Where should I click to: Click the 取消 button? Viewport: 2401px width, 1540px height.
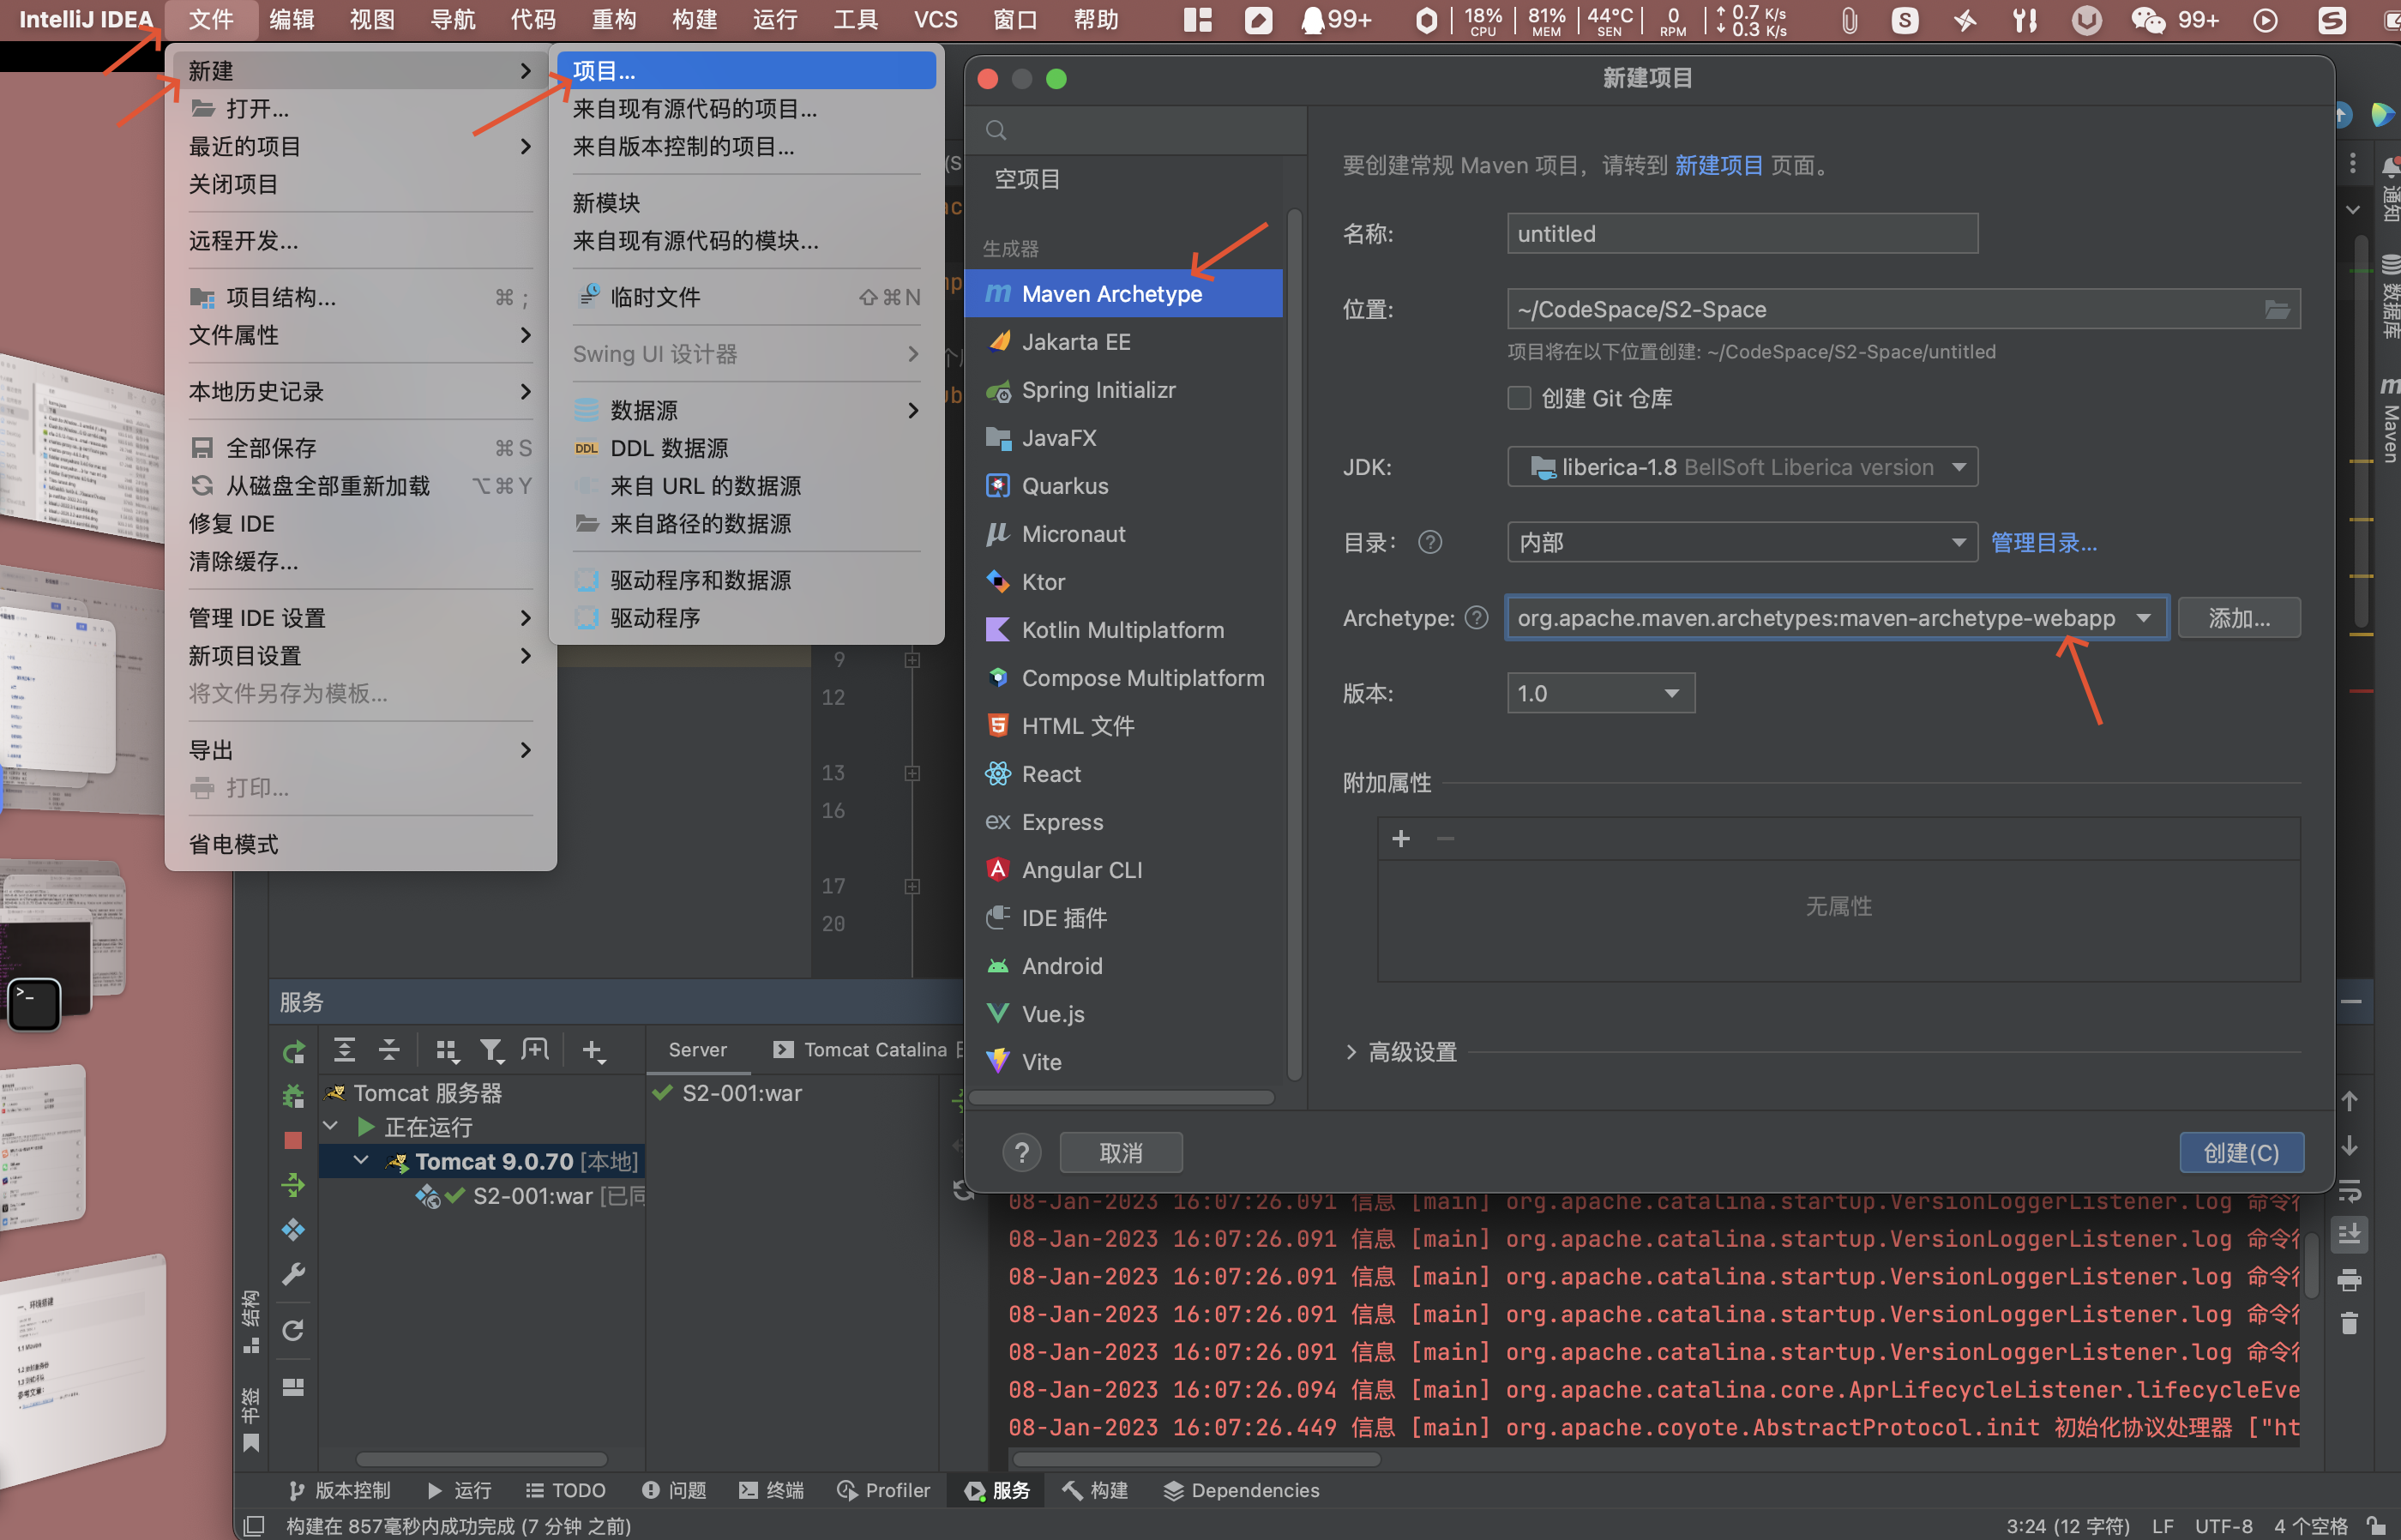(x=1120, y=1153)
